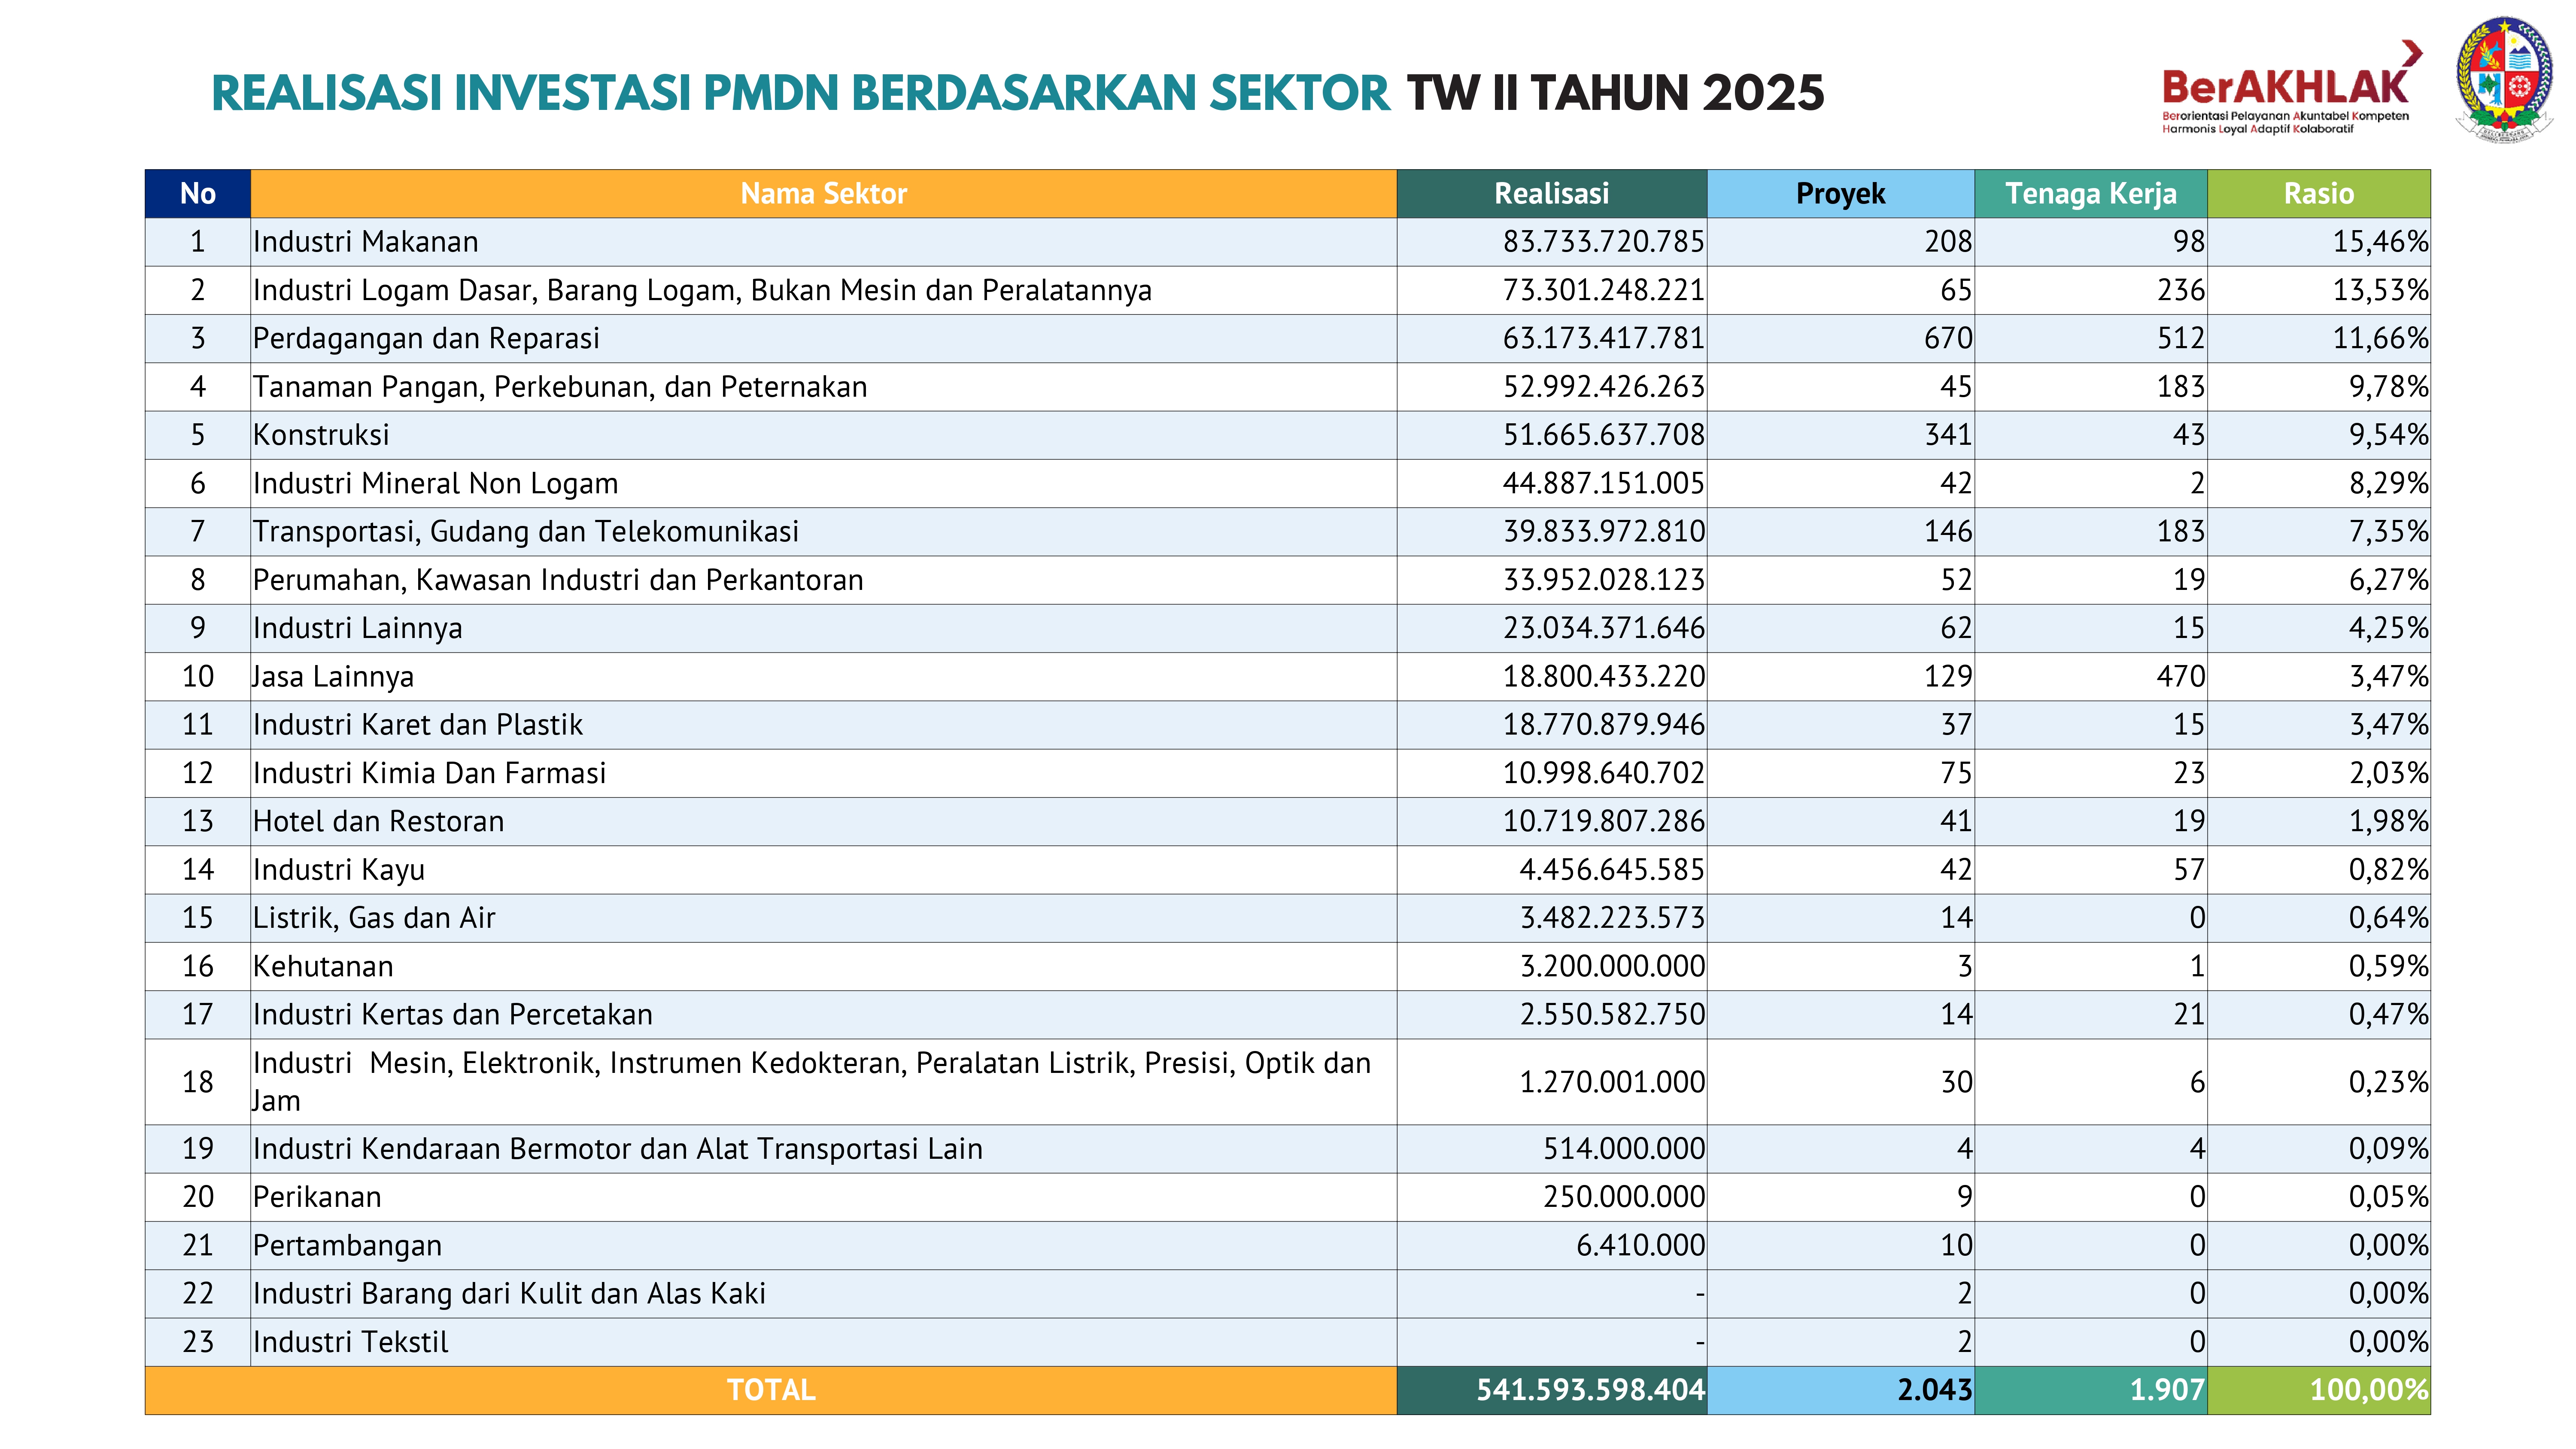Select the Industri Makanan row
2576x1449 pixels.
point(700,242)
